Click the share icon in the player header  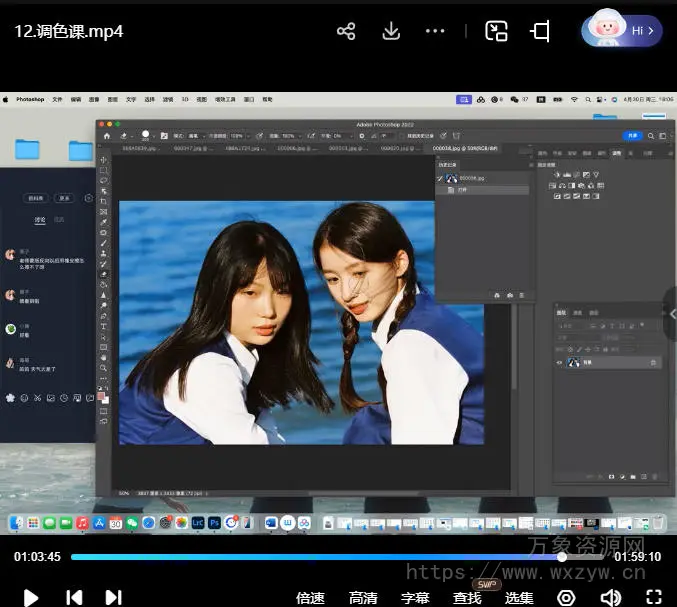click(346, 31)
